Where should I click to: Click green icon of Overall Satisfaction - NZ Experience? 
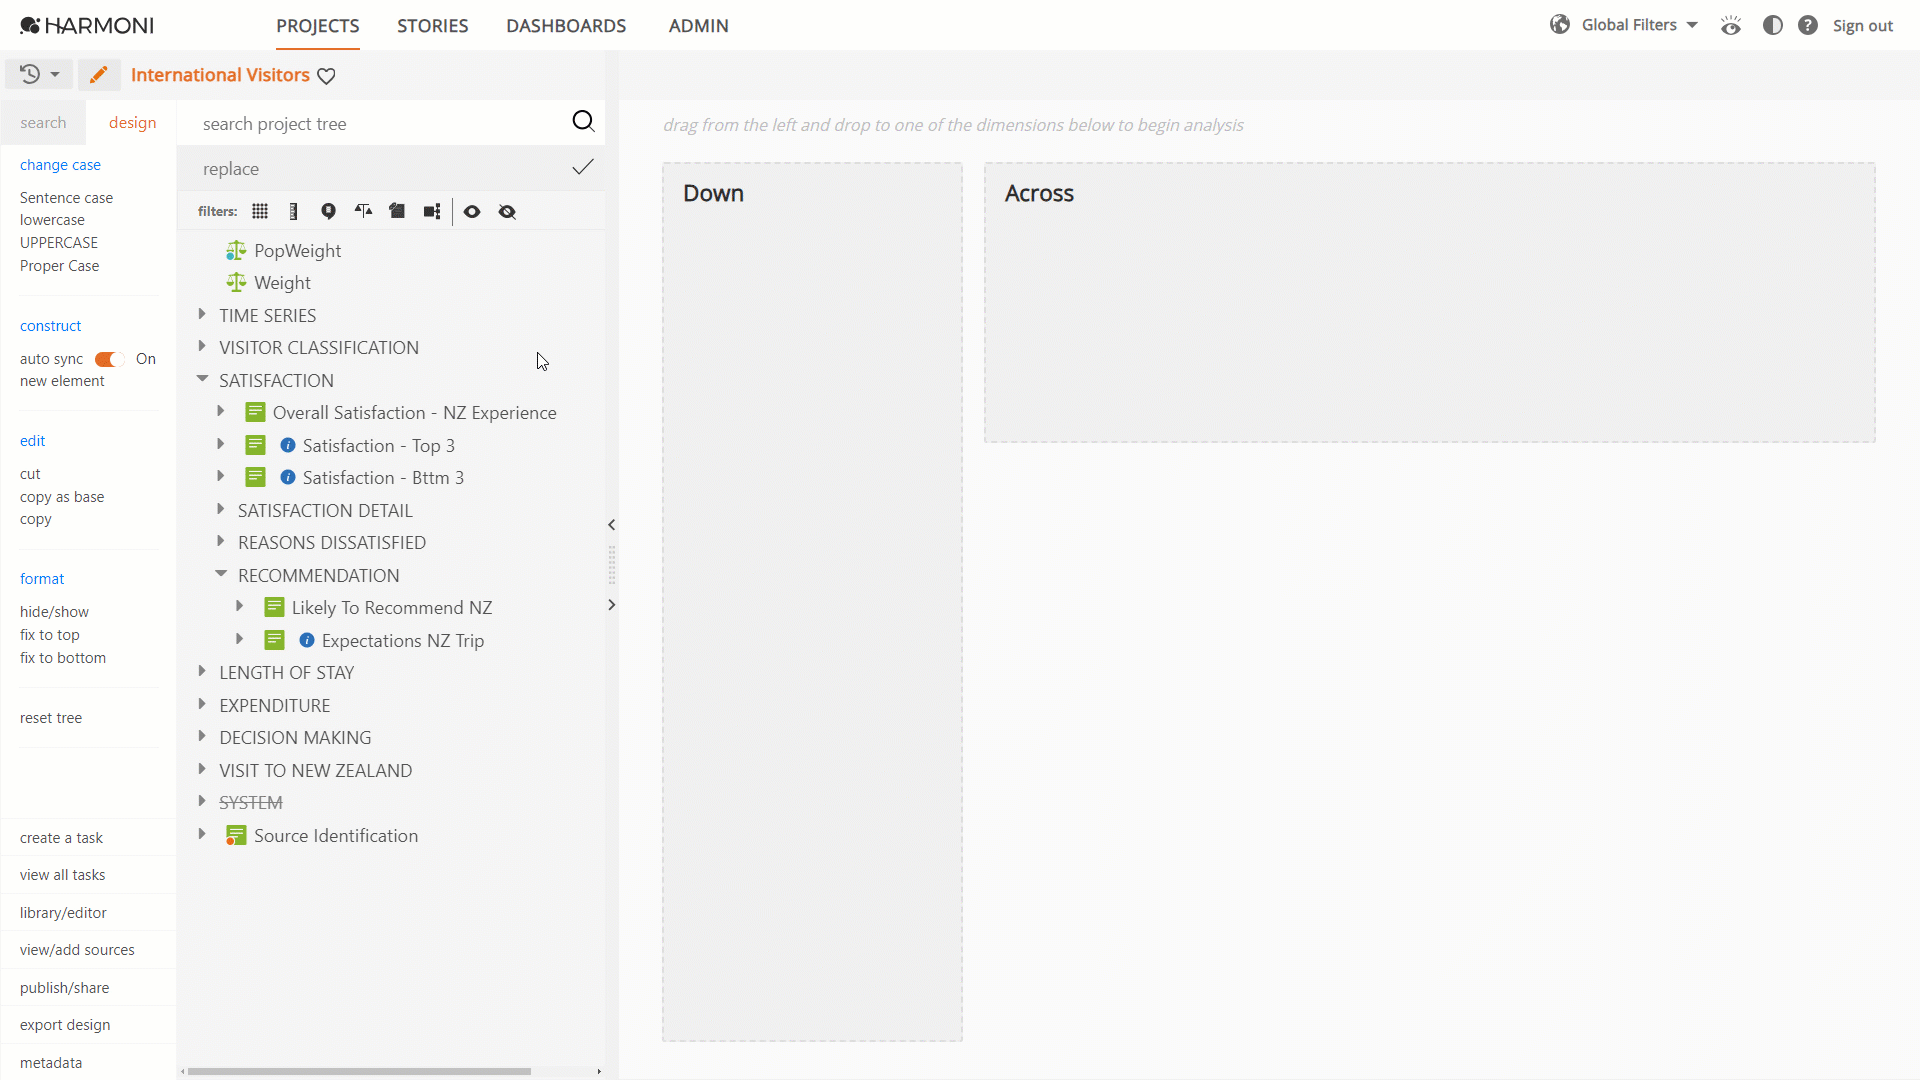pos(256,413)
